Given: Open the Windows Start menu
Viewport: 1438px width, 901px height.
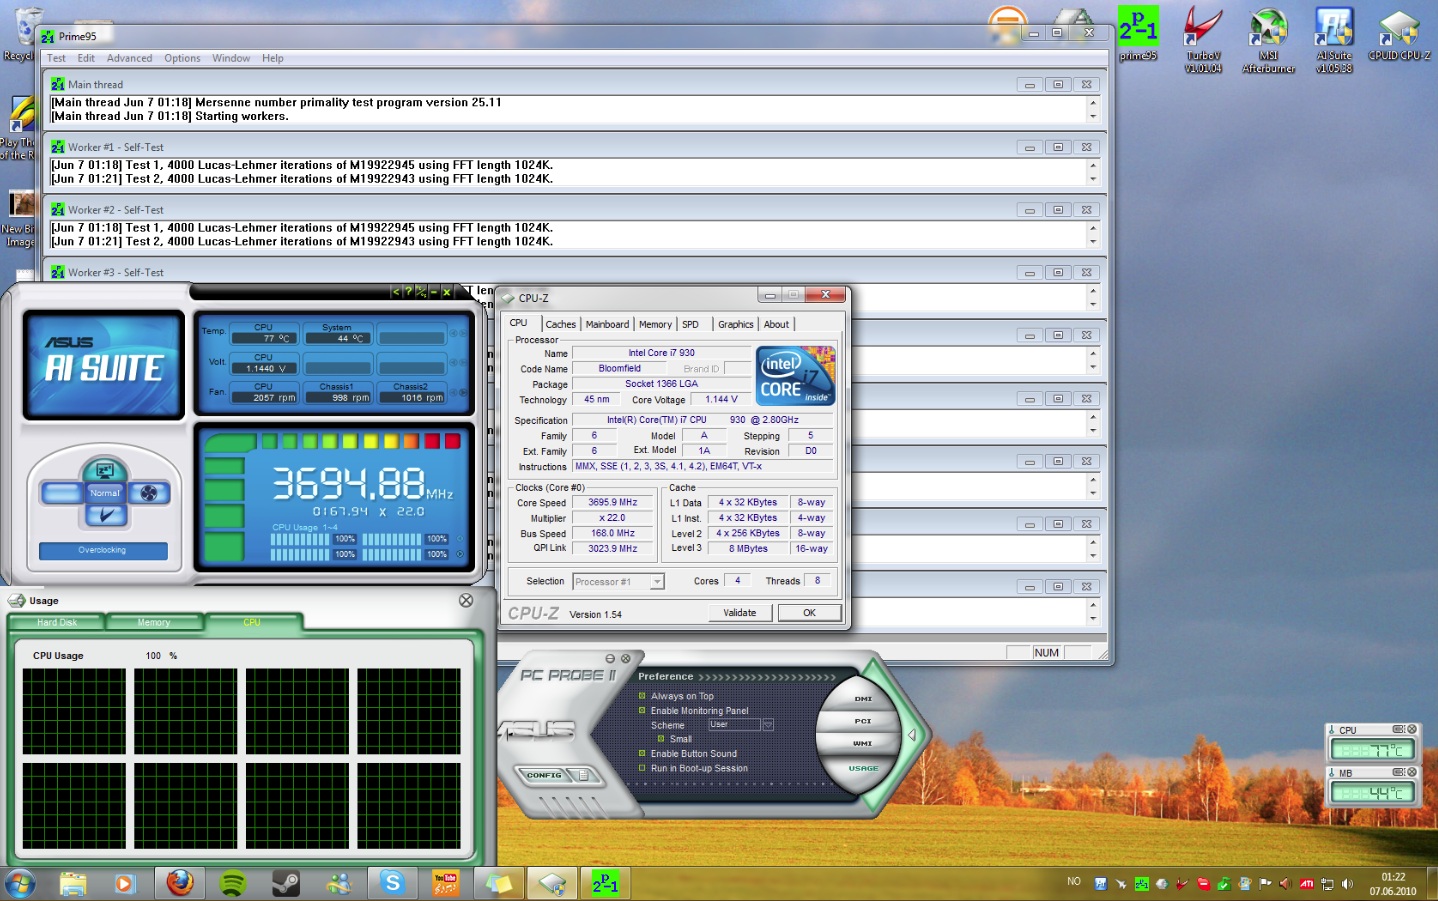Looking at the screenshot, I should [x=20, y=883].
